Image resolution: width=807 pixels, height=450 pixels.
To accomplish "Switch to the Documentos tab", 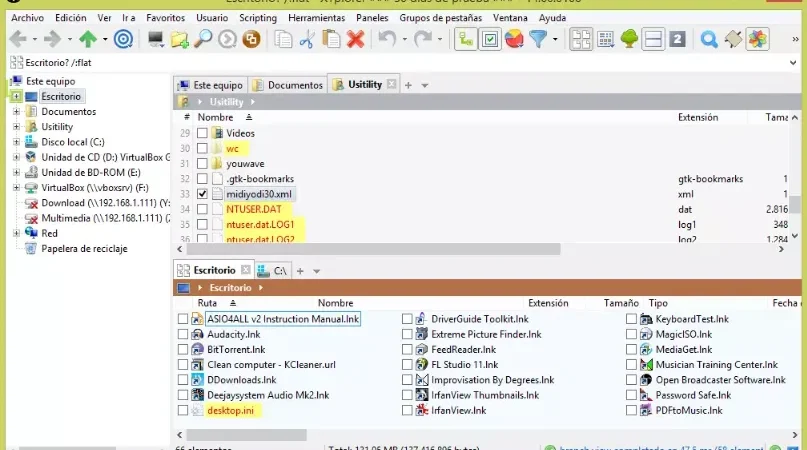I will (288, 85).
